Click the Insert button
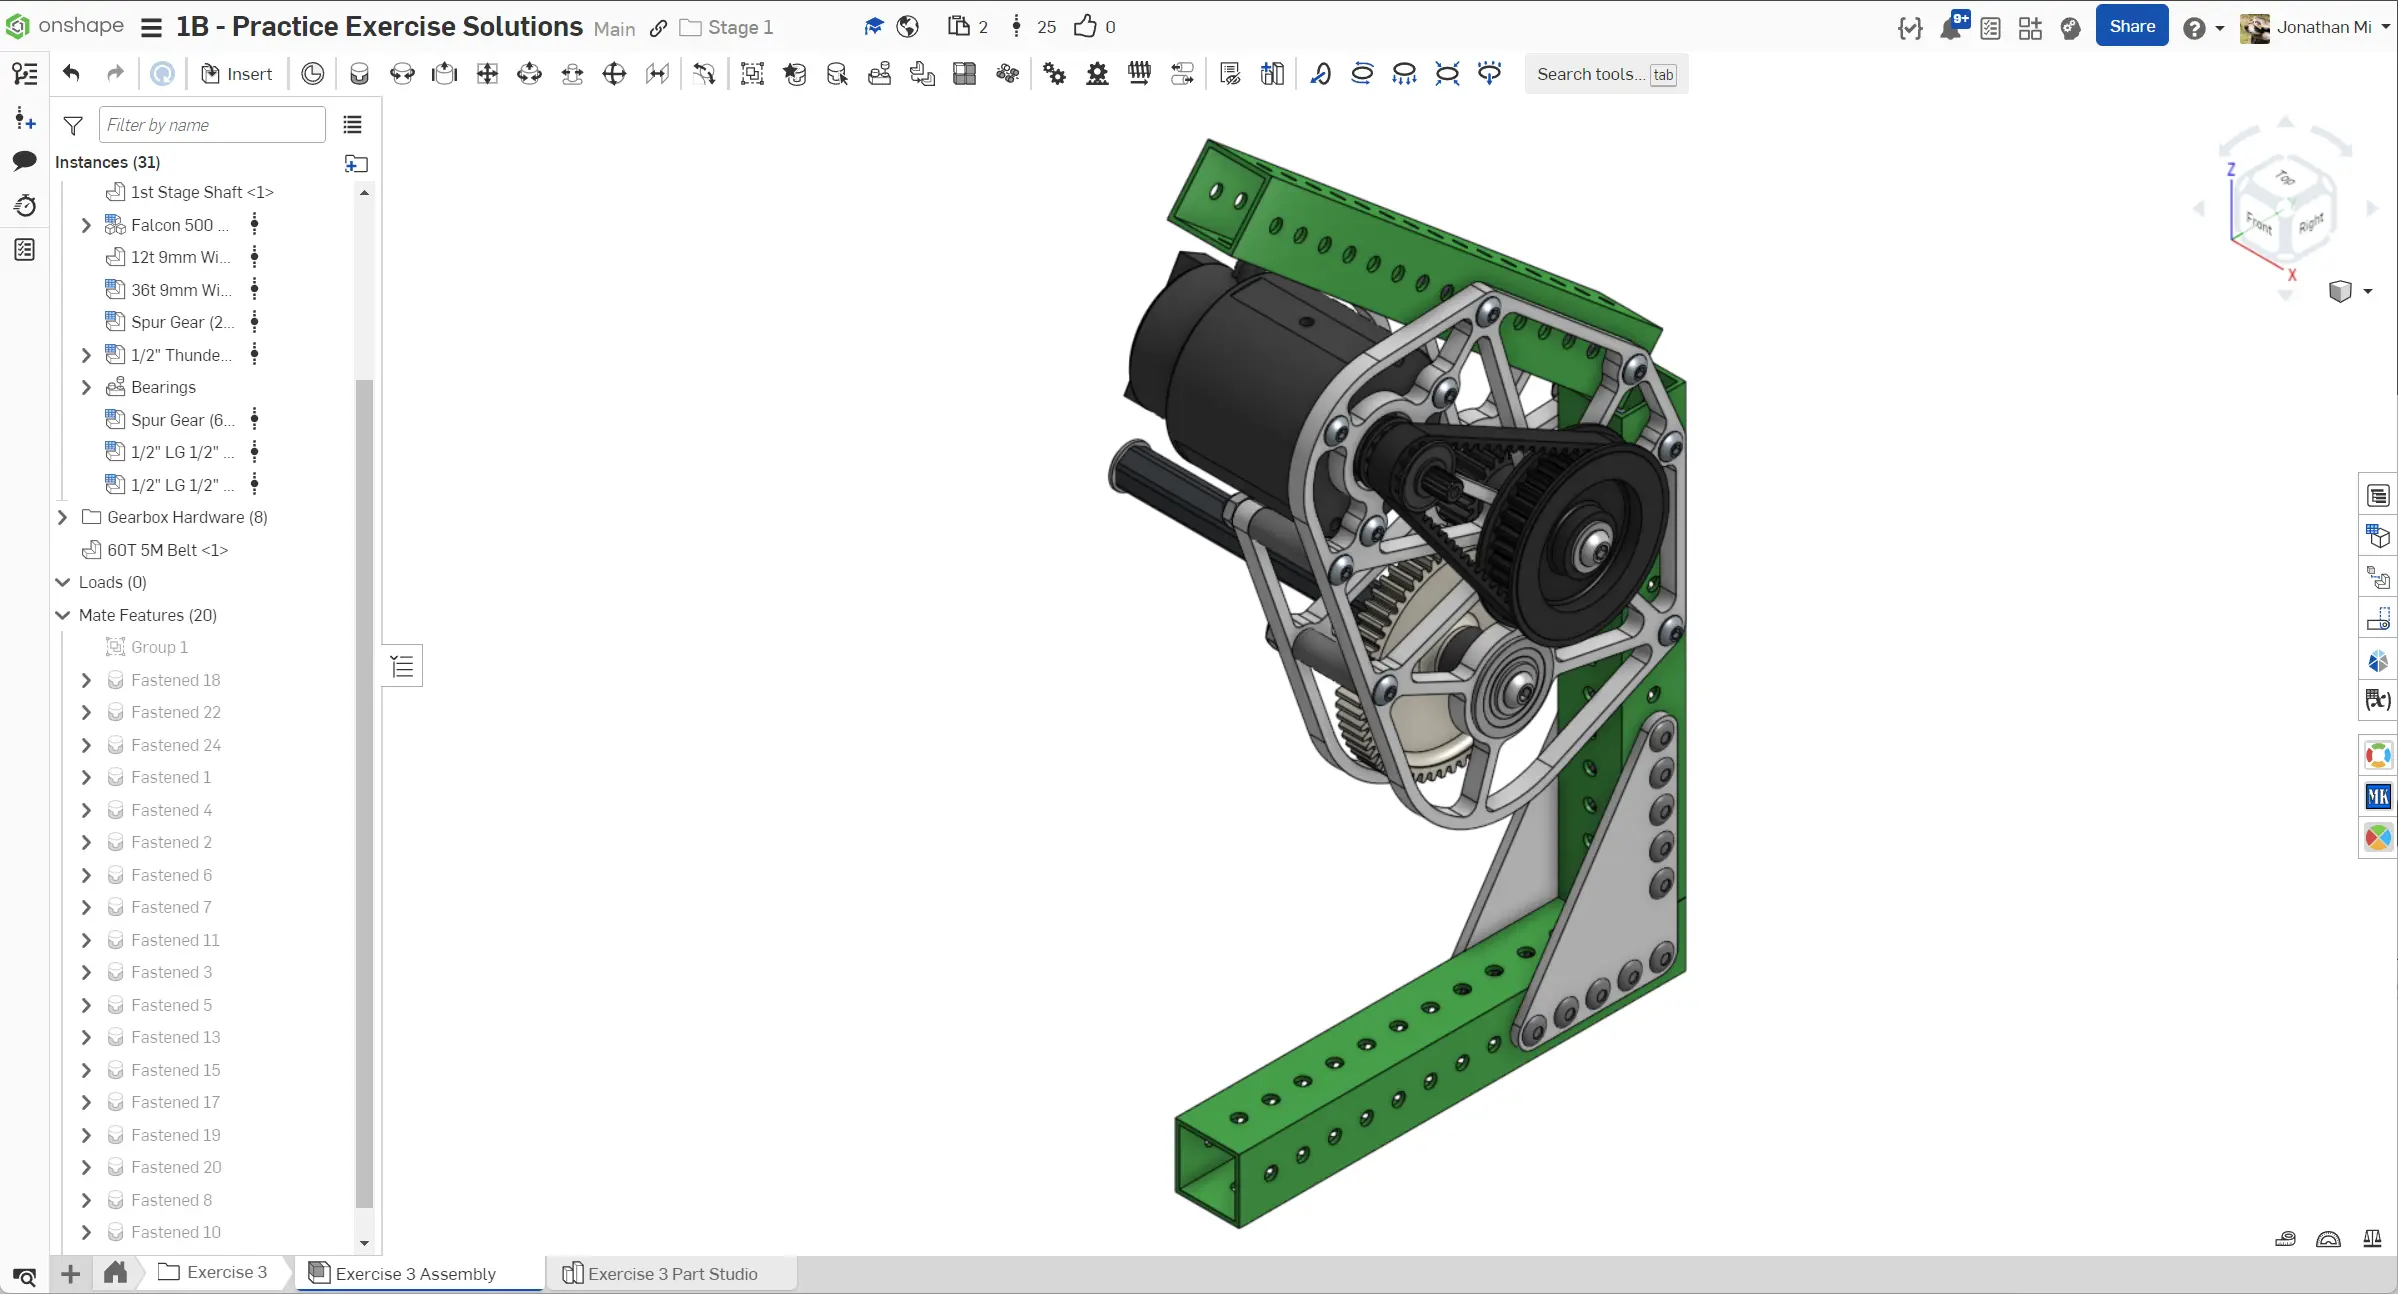The width and height of the screenshot is (2398, 1294). 237,74
